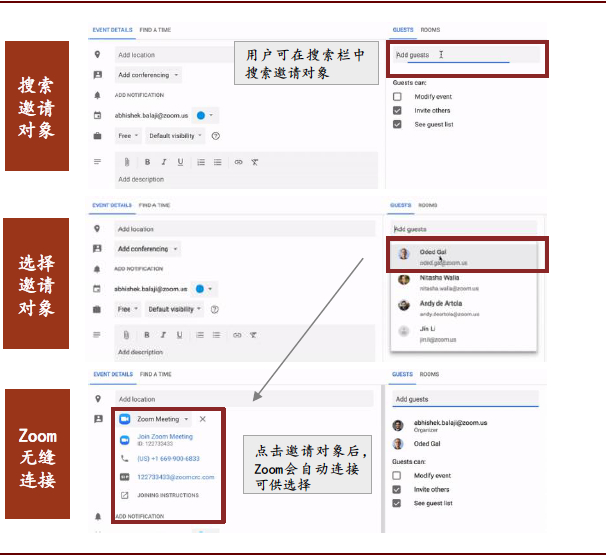Screen dimensions: 611x558
Task: Click numbered list icon in 搜索邀请对象 screenshot
Action: coord(201,162)
